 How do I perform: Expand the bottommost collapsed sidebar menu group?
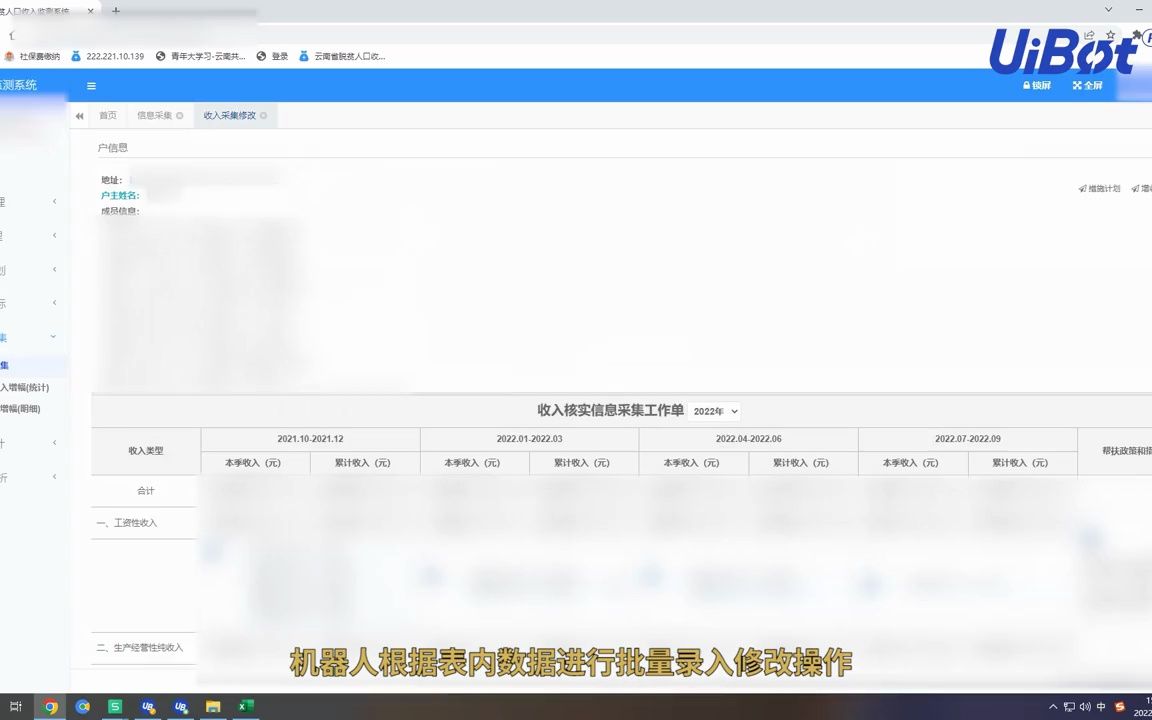click(x=30, y=477)
